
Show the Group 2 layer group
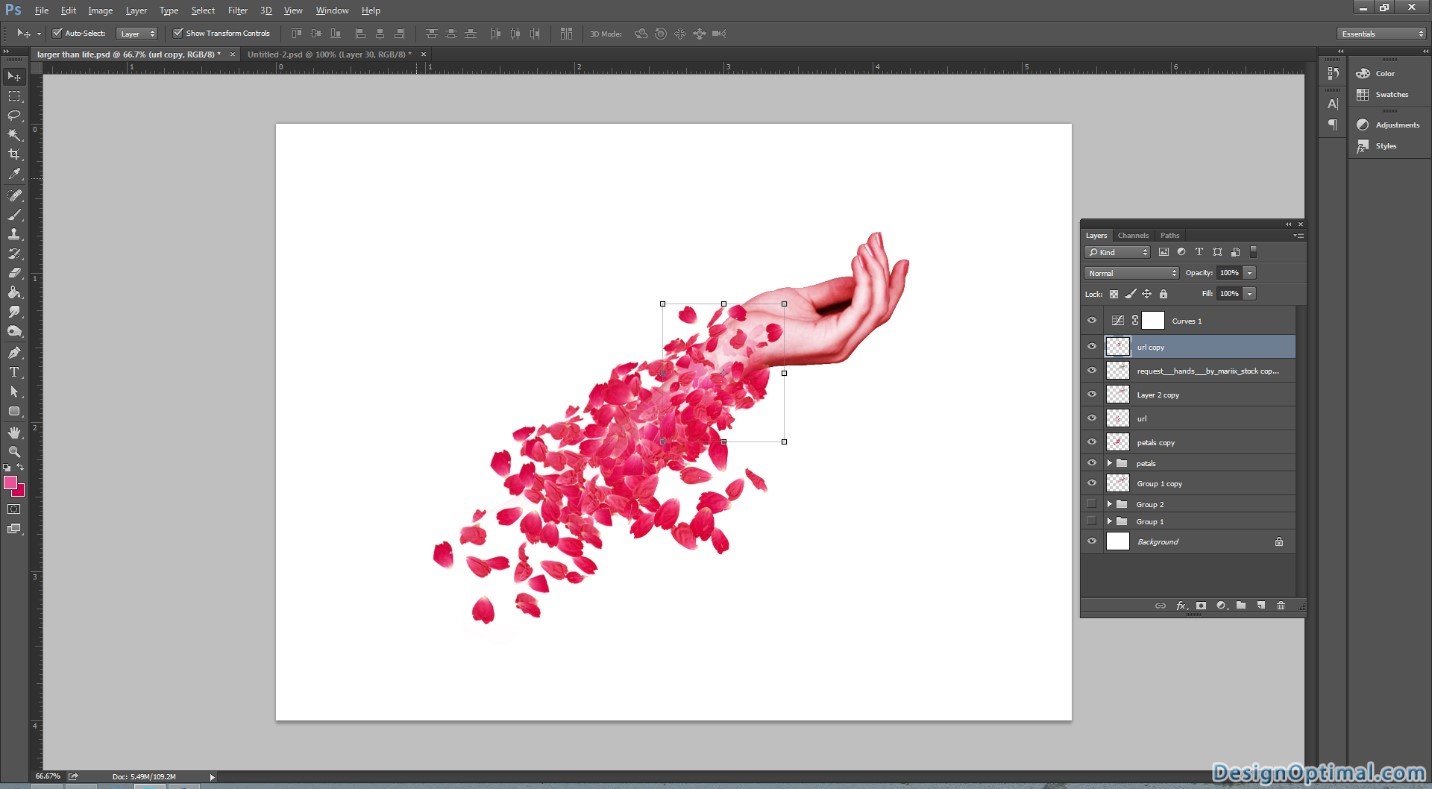[x=1092, y=504]
